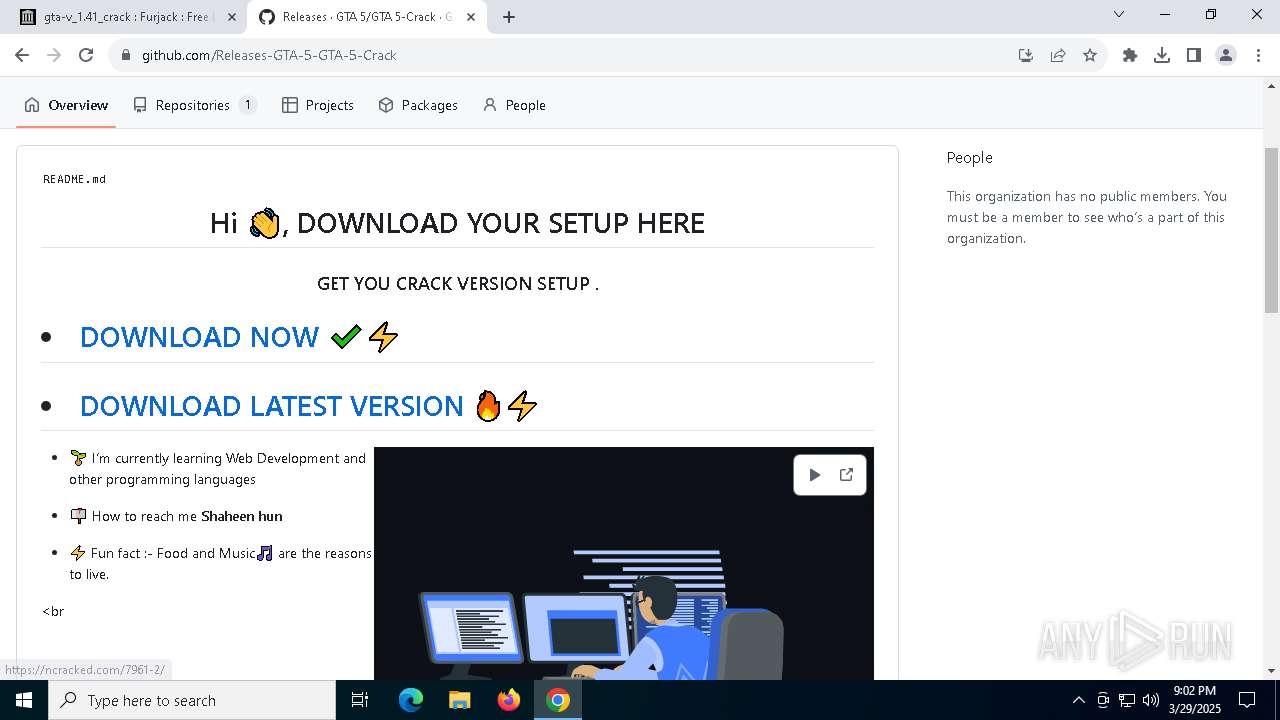This screenshot has width=1280, height=720.
Task: View site information lock icon
Action: click(x=126, y=55)
